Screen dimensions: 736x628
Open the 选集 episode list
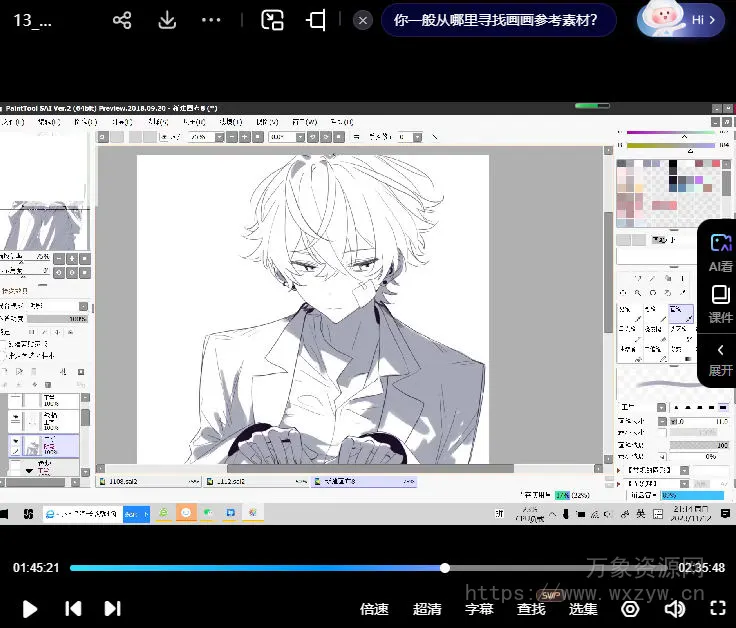[x=583, y=608]
